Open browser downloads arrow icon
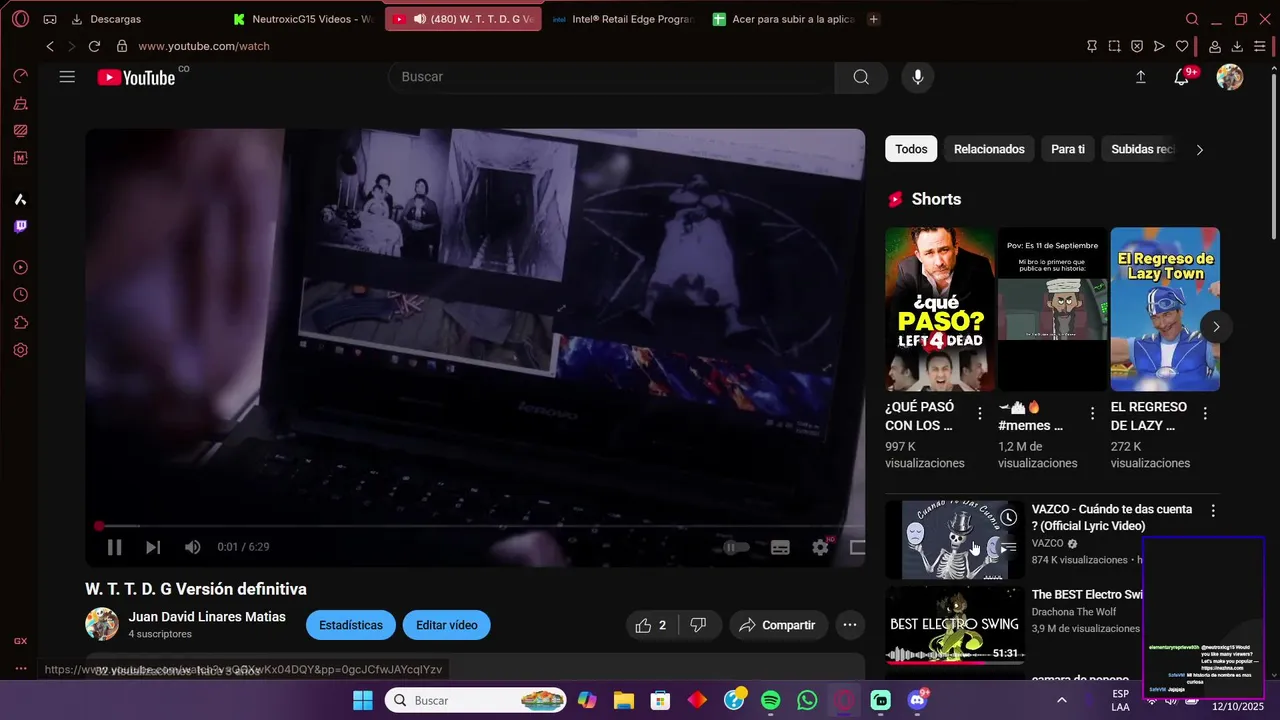1280x720 pixels. tap(1237, 46)
